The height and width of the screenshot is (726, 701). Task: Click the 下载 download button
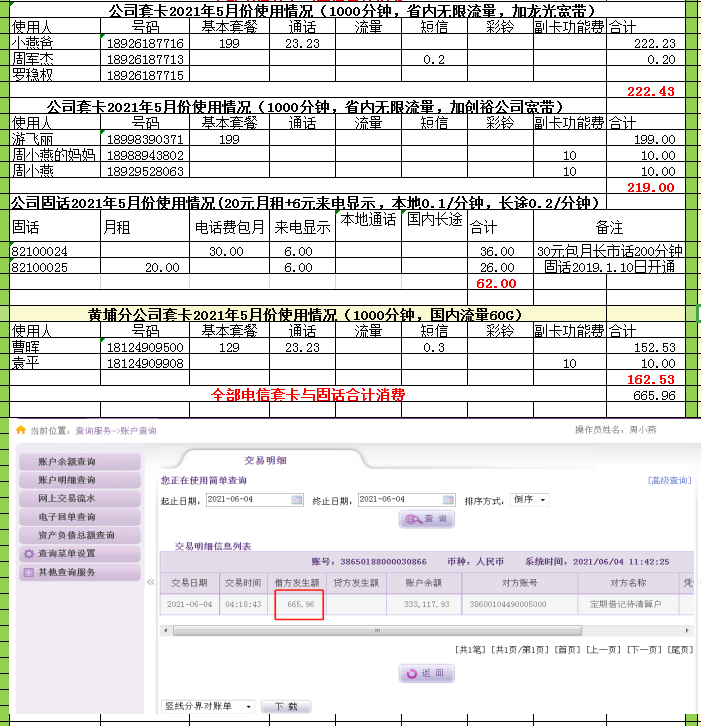286,706
